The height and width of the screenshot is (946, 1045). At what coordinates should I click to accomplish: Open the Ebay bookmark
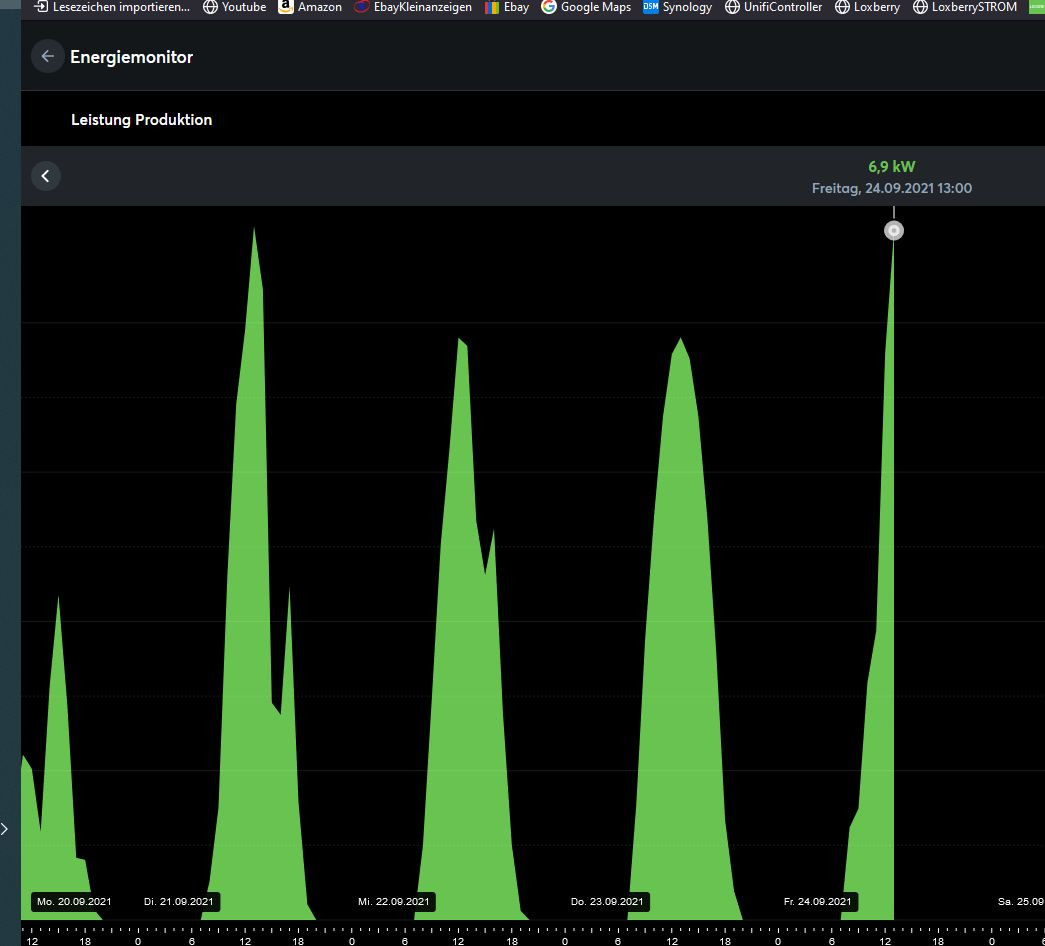pyautogui.click(x=507, y=7)
